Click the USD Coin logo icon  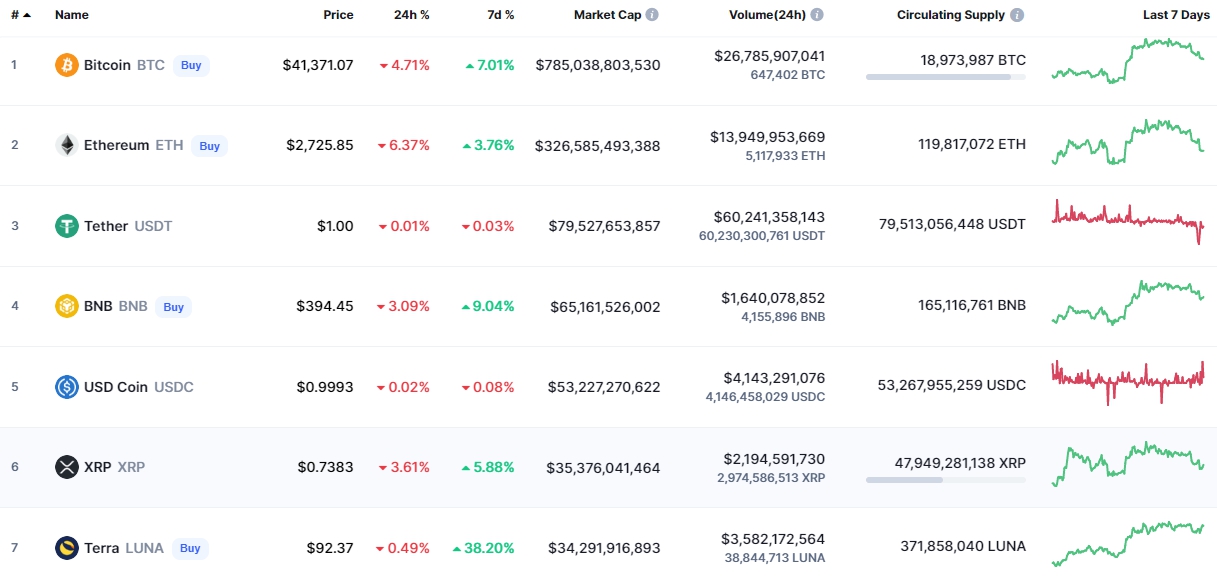click(x=66, y=387)
